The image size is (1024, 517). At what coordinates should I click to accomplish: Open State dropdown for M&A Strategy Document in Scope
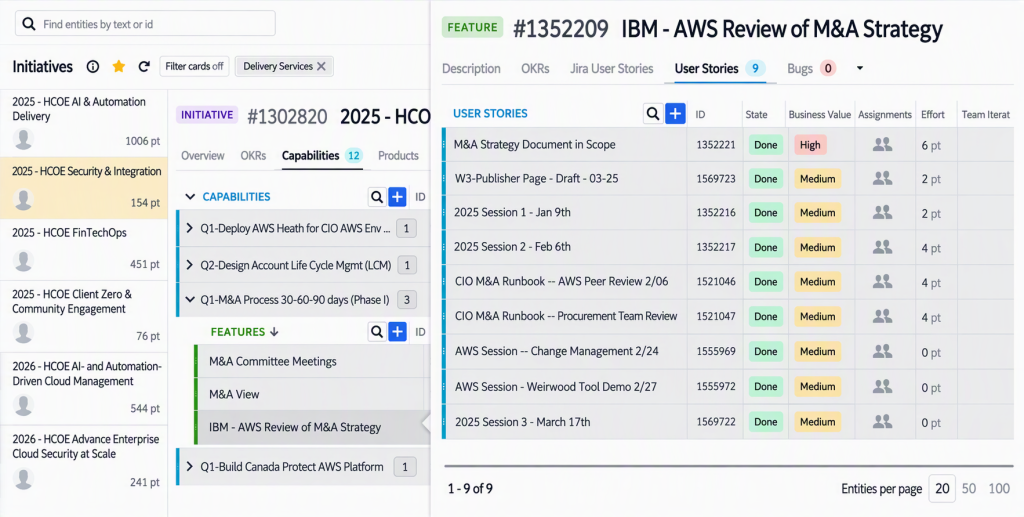tap(765, 145)
